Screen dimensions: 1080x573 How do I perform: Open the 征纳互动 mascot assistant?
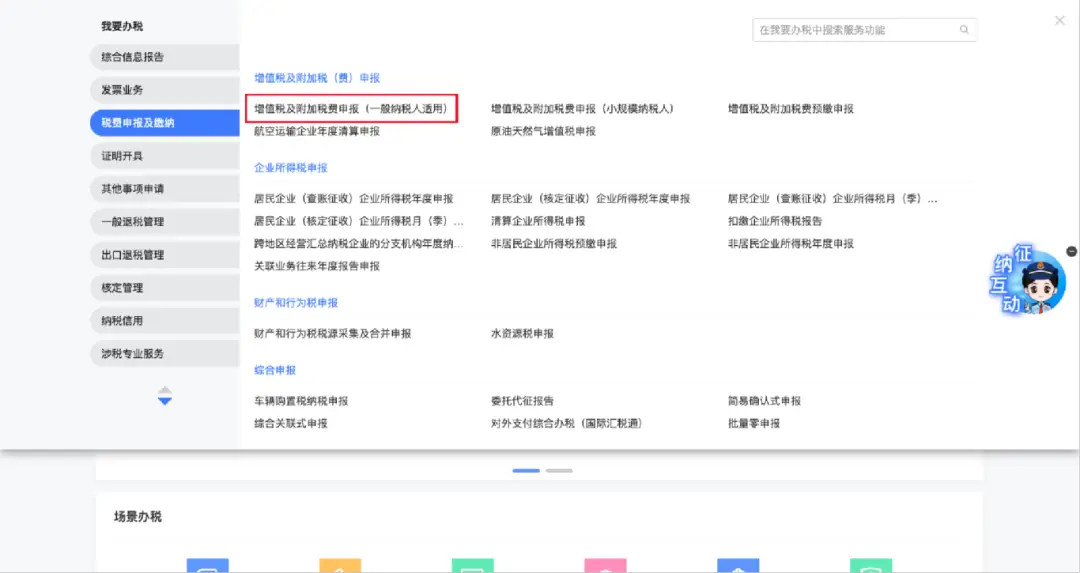tap(1029, 281)
